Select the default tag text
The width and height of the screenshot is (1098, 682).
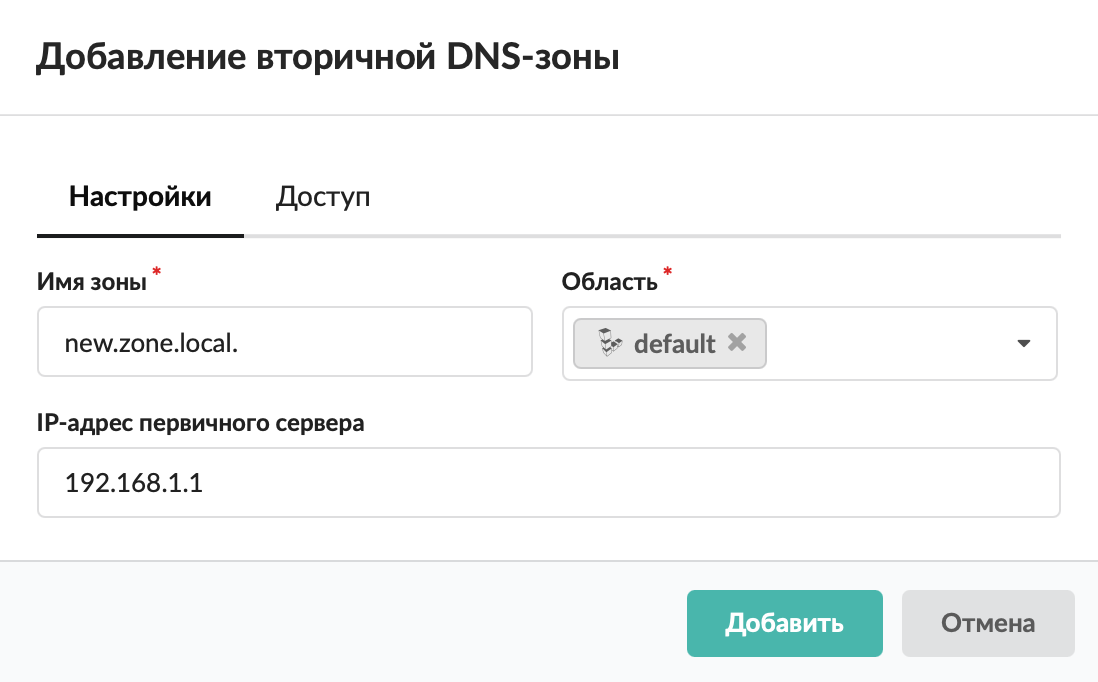pyautogui.click(x=675, y=344)
